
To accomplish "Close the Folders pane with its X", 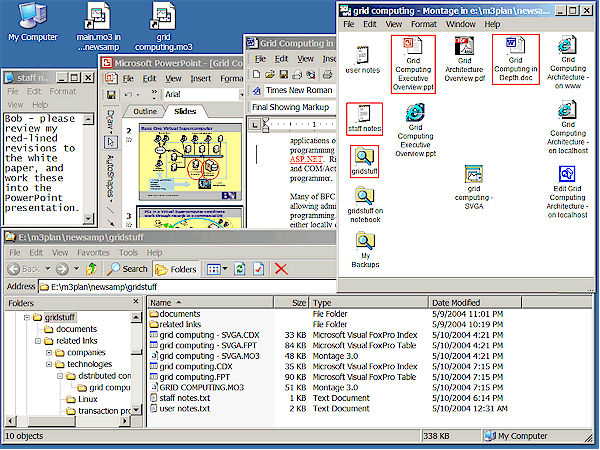I will (x=136, y=302).
